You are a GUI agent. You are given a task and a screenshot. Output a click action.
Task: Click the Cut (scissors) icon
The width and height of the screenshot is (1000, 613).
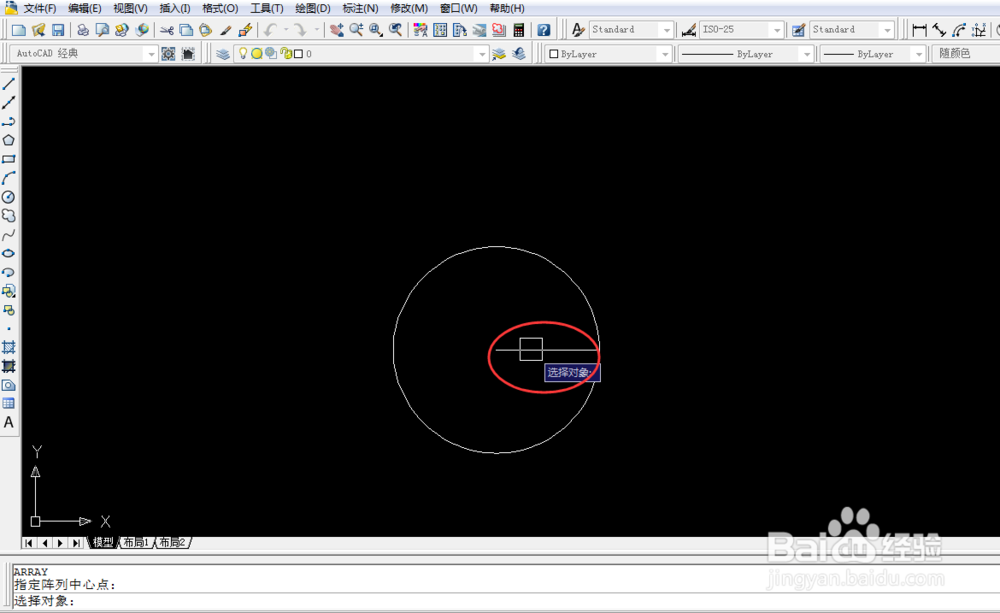pyautogui.click(x=167, y=30)
